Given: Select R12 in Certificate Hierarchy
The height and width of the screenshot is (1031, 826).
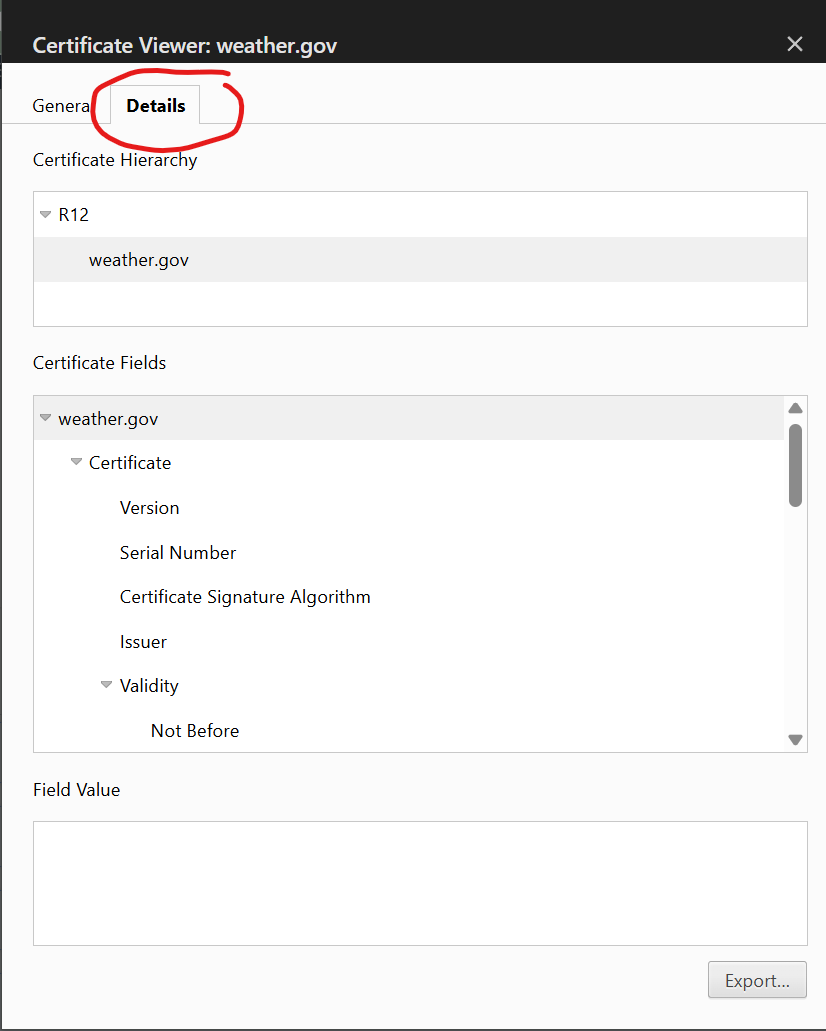Looking at the screenshot, I should click(x=420, y=214).
